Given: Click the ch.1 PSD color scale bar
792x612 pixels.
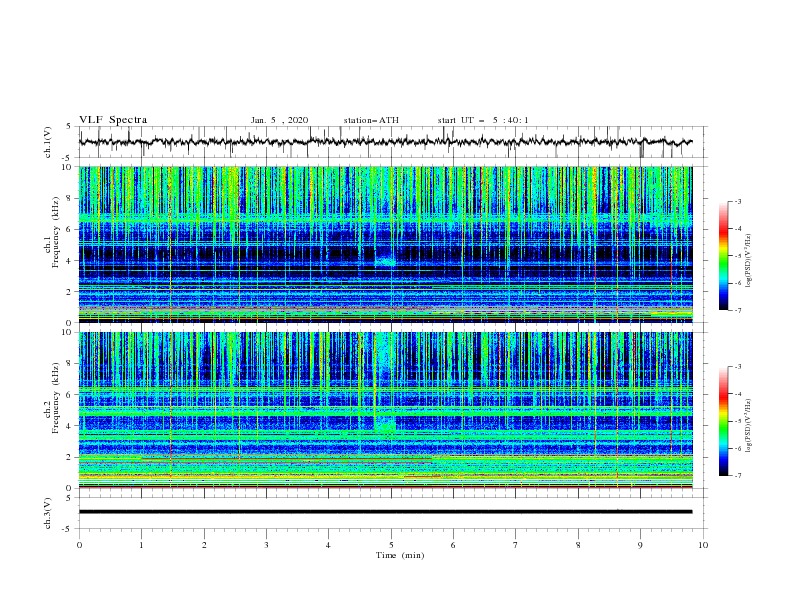Looking at the screenshot, I should (x=724, y=256).
